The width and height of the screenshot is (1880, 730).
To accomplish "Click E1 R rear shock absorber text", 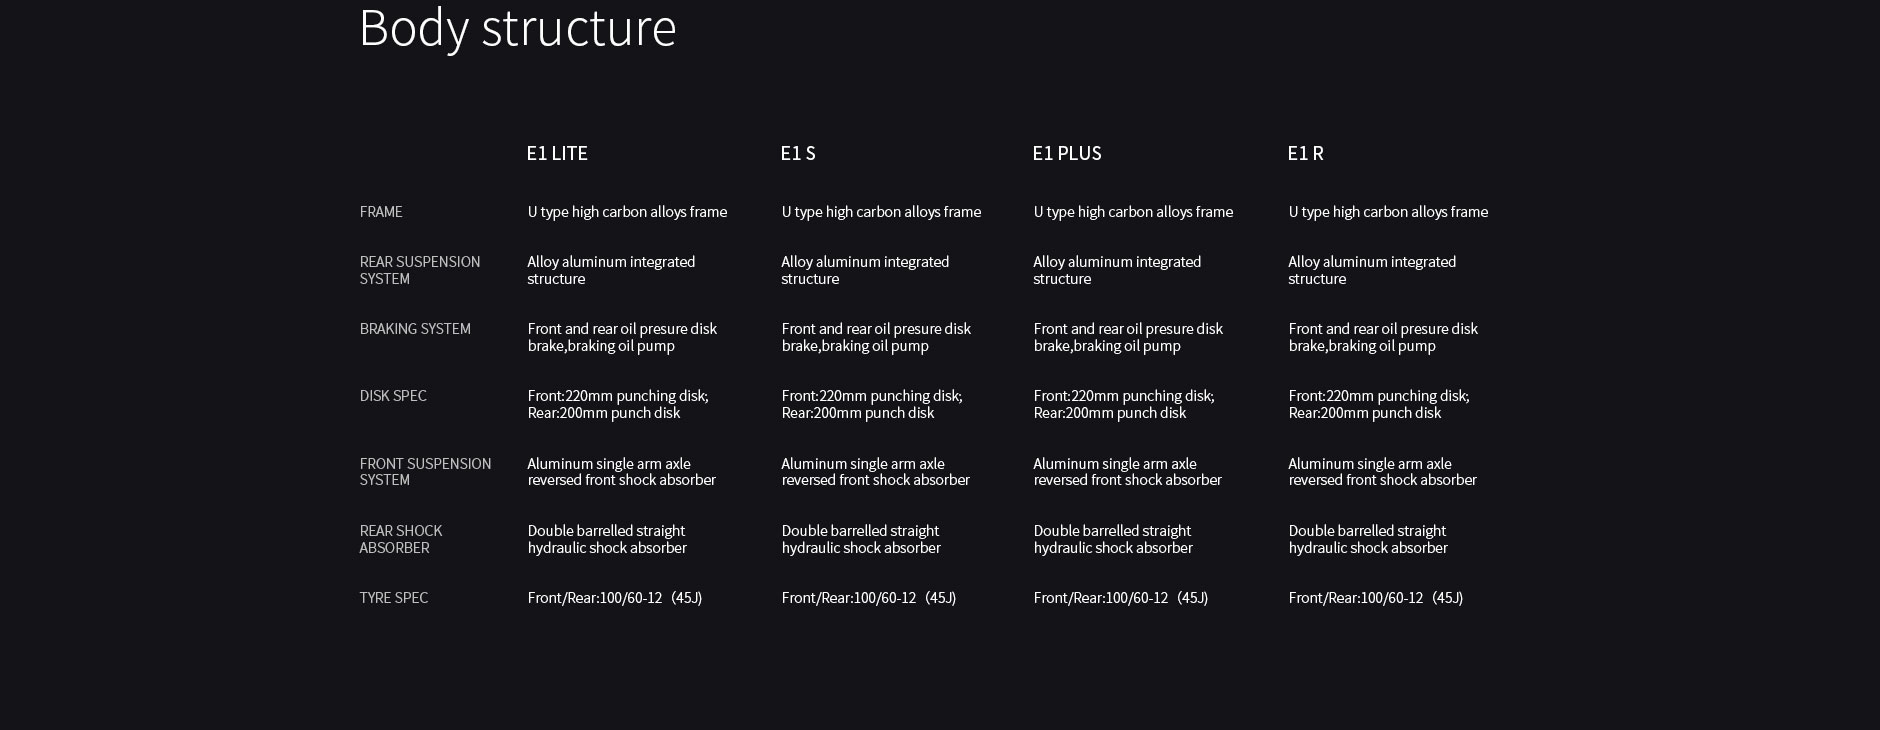I will coord(1367,539).
